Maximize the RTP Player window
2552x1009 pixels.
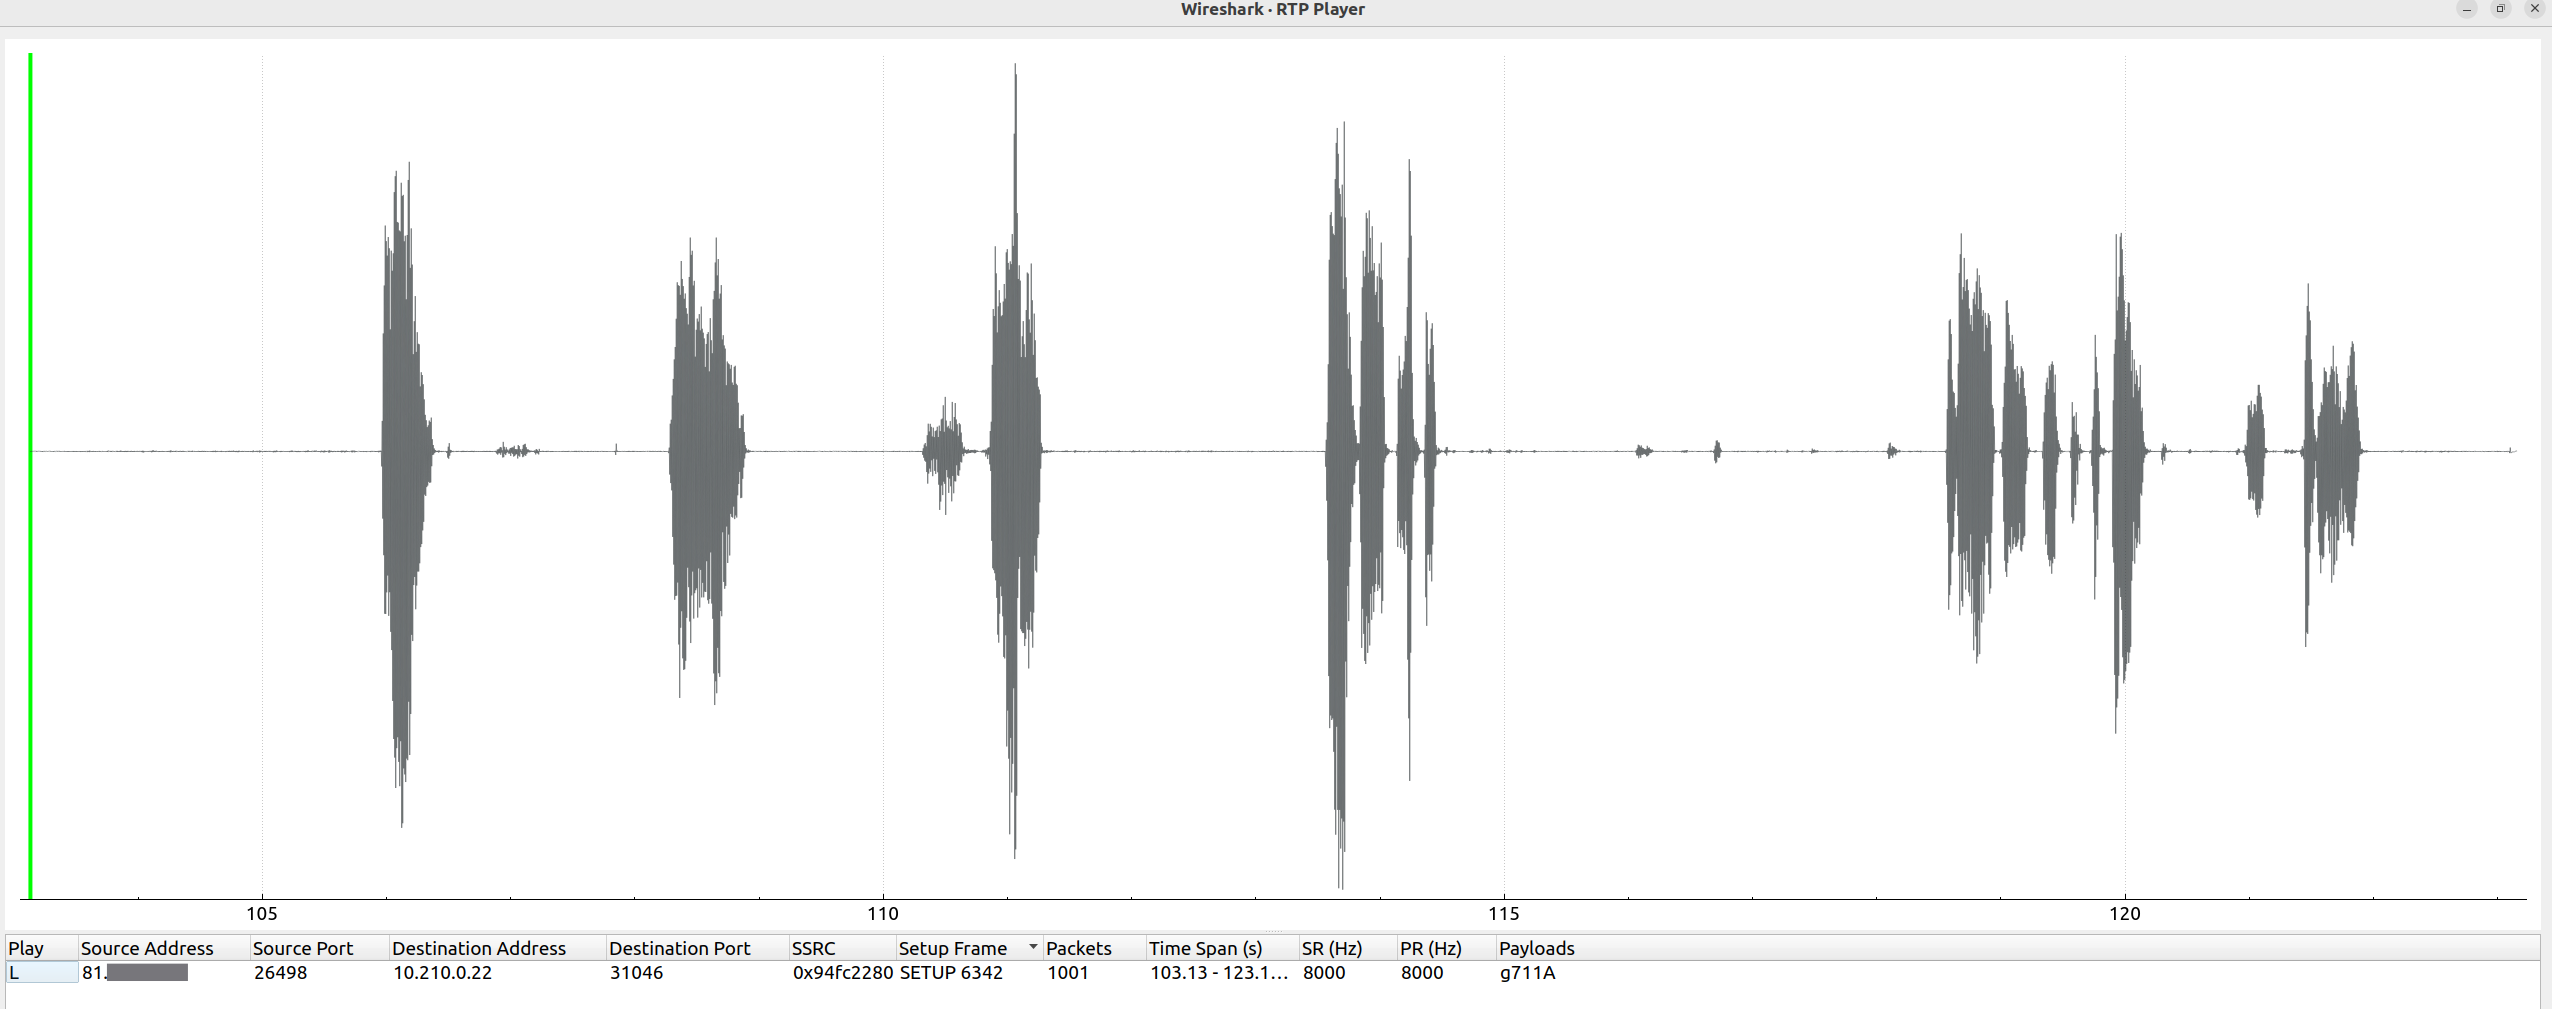pyautogui.click(x=2500, y=9)
